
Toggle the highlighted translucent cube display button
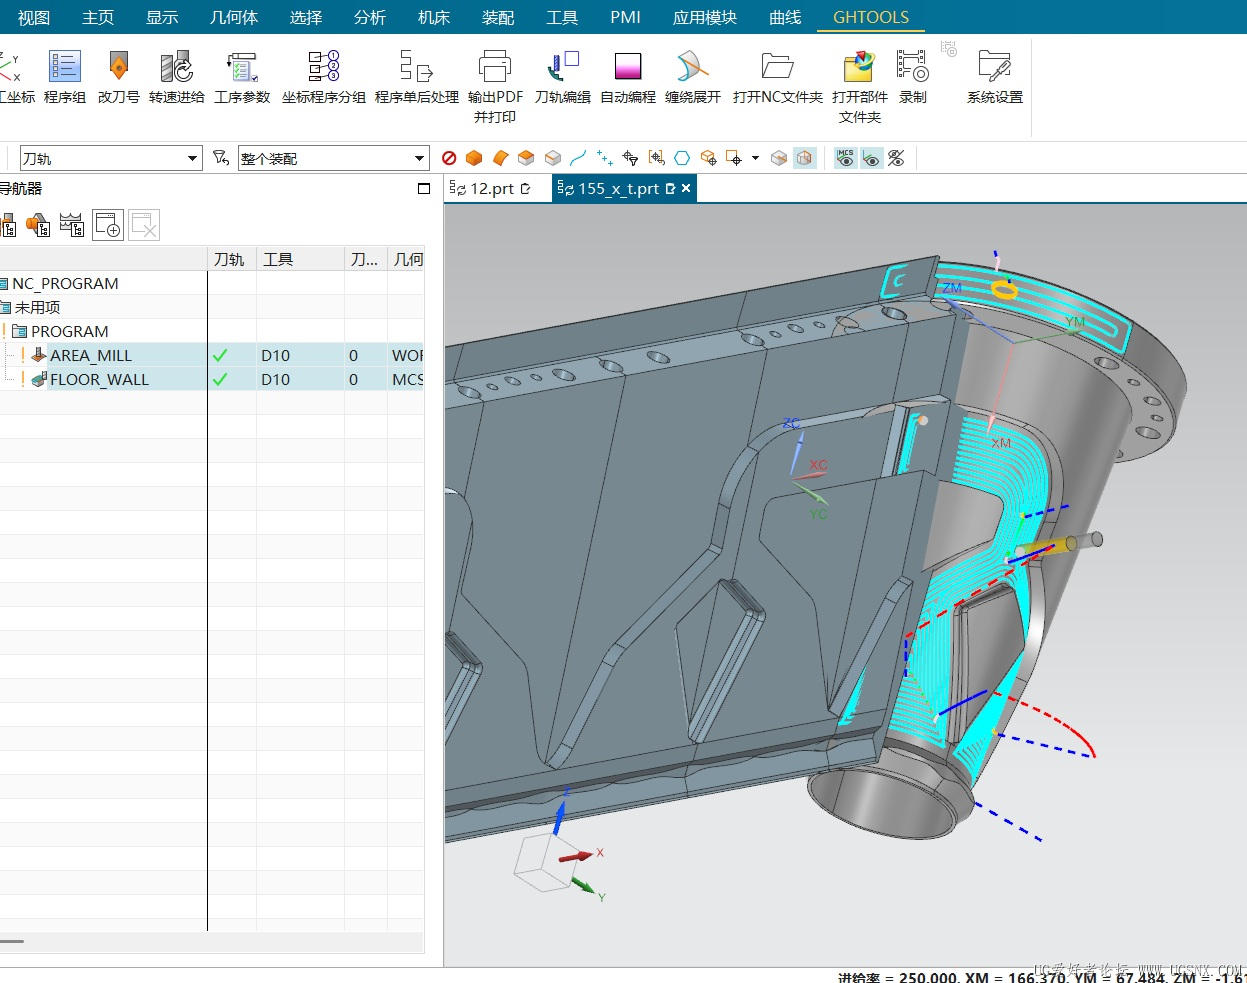(804, 158)
